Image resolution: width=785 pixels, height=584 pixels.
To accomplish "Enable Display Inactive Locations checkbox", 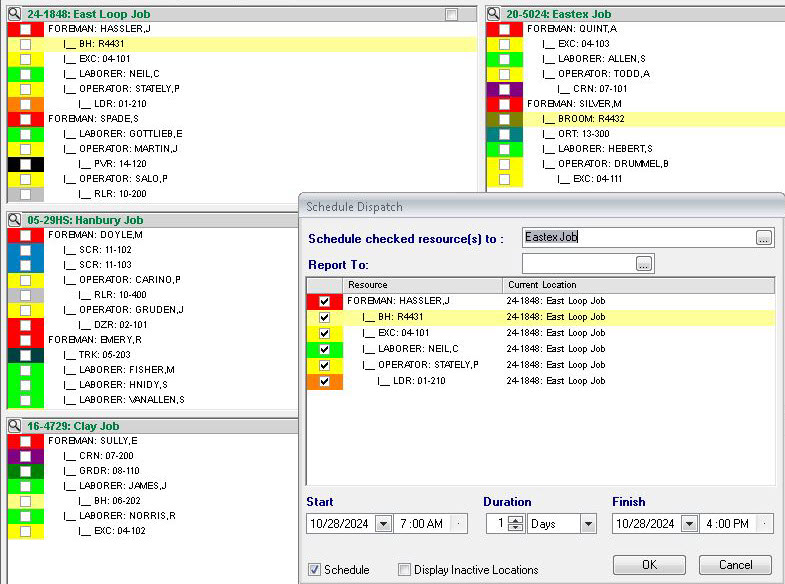I will pyautogui.click(x=404, y=569).
